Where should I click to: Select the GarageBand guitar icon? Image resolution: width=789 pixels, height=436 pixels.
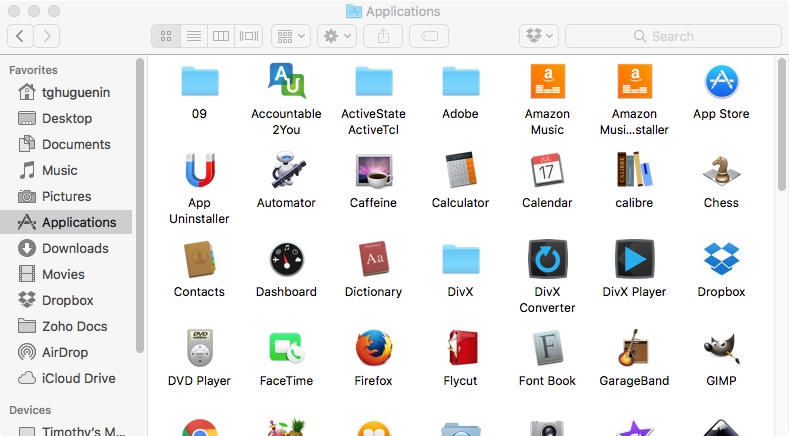[x=634, y=347]
